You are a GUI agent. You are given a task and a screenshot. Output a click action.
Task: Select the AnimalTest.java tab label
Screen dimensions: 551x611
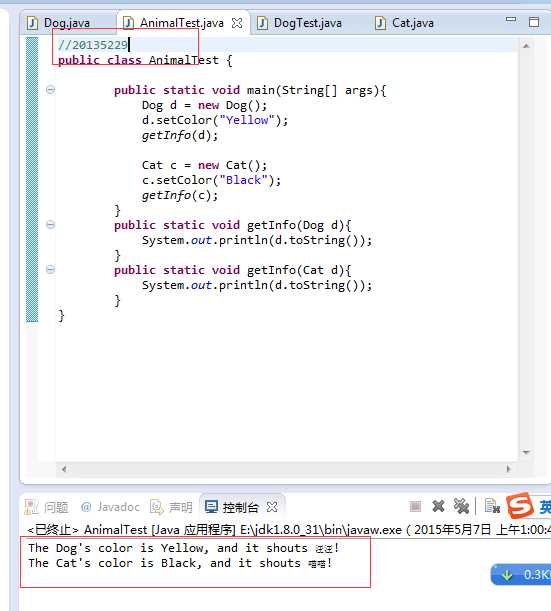click(182, 23)
